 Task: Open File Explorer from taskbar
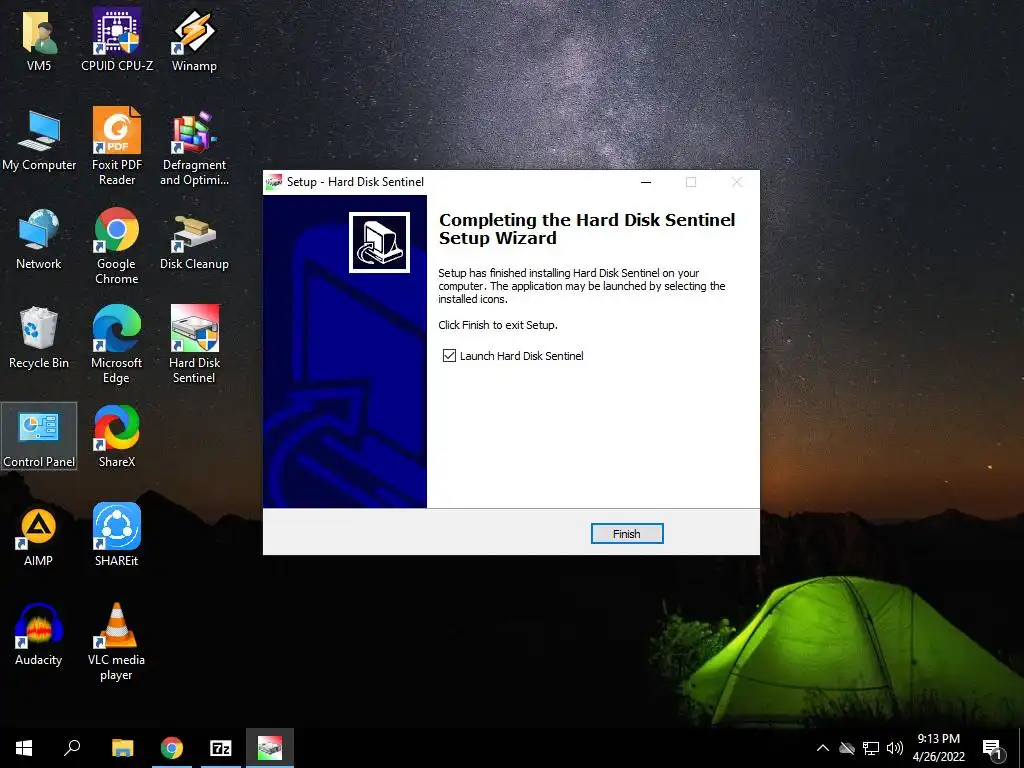[x=122, y=748]
